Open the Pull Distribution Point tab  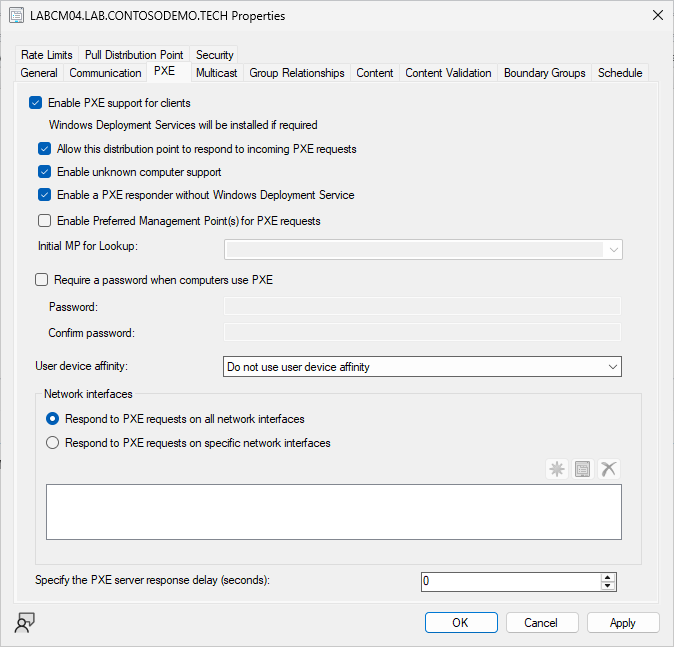(134, 55)
